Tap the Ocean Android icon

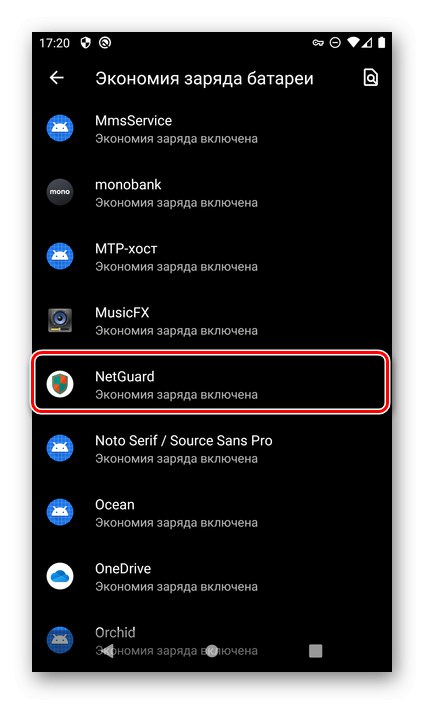[60, 512]
